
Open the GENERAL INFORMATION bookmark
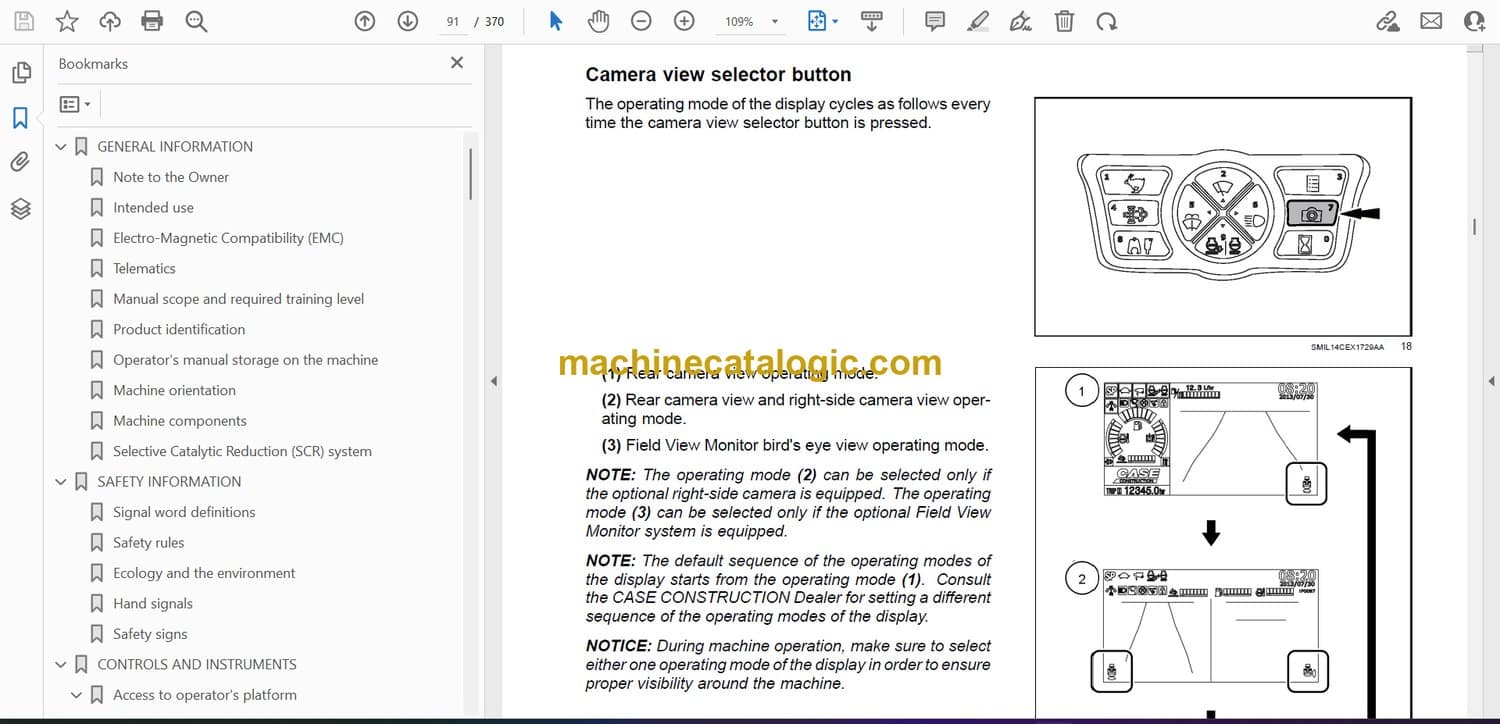click(175, 146)
